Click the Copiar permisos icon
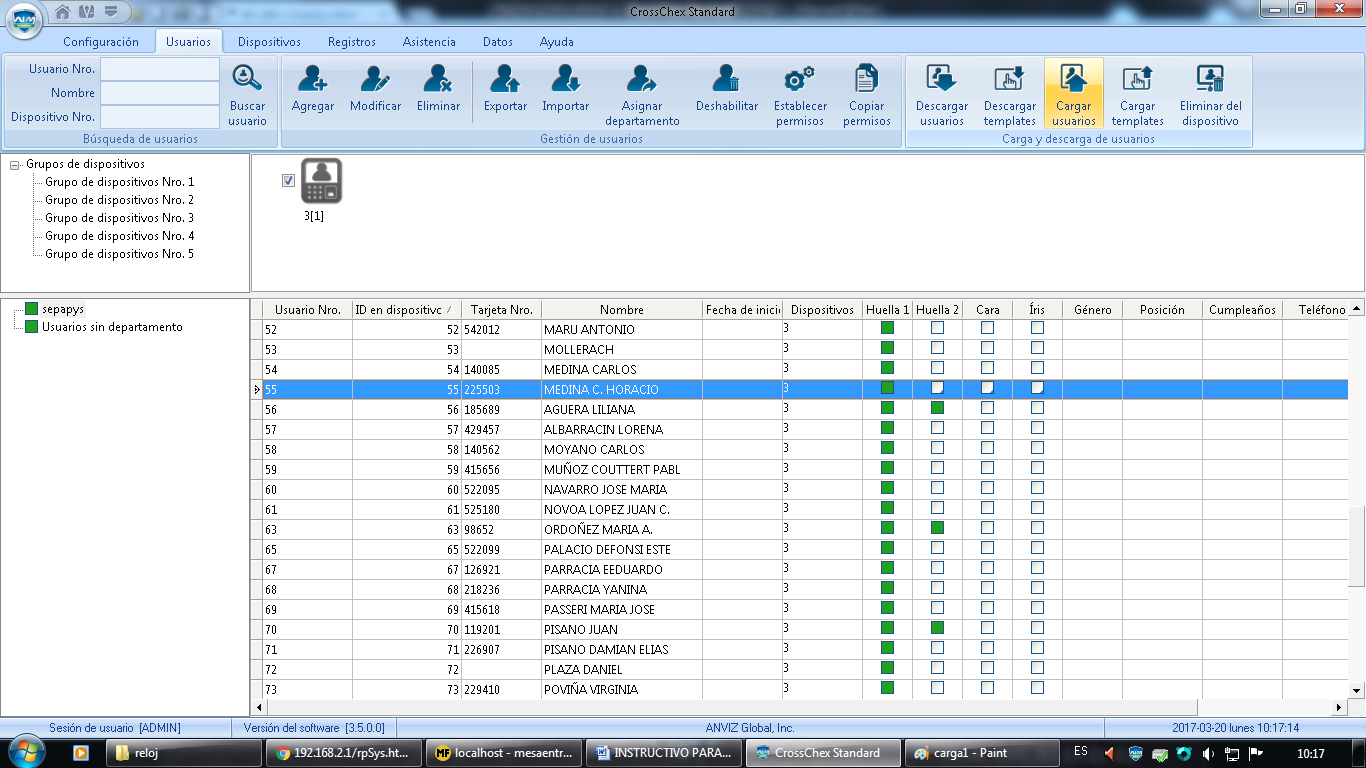This screenshot has height=768, width=1366. [x=866, y=78]
